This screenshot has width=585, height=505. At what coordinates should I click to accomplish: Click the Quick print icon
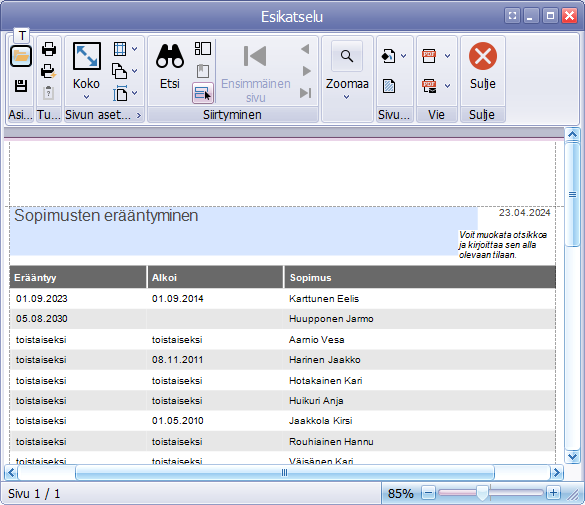49,71
